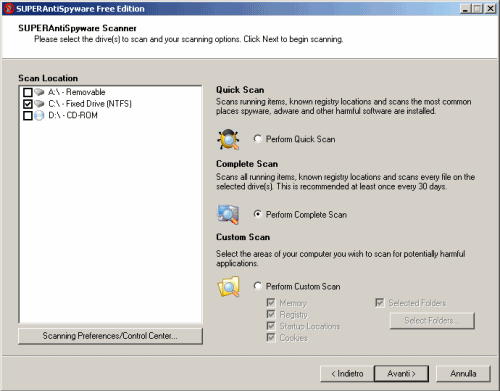Image resolution: width=500 pixels, height=391 pixels.
Task: Select the C:\ - Fixed Drive (NTFS) text
Action: pyautogui.click(x=90, y=104)
